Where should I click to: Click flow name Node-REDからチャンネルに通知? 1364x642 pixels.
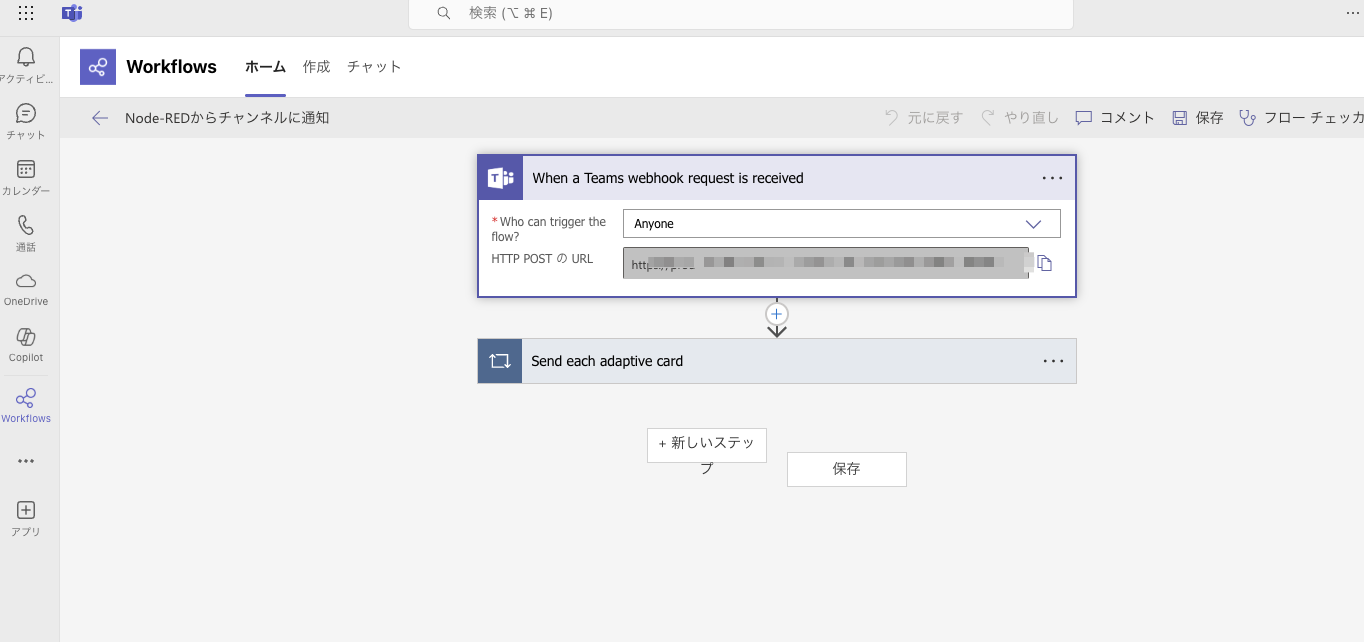tap(227, 118)
